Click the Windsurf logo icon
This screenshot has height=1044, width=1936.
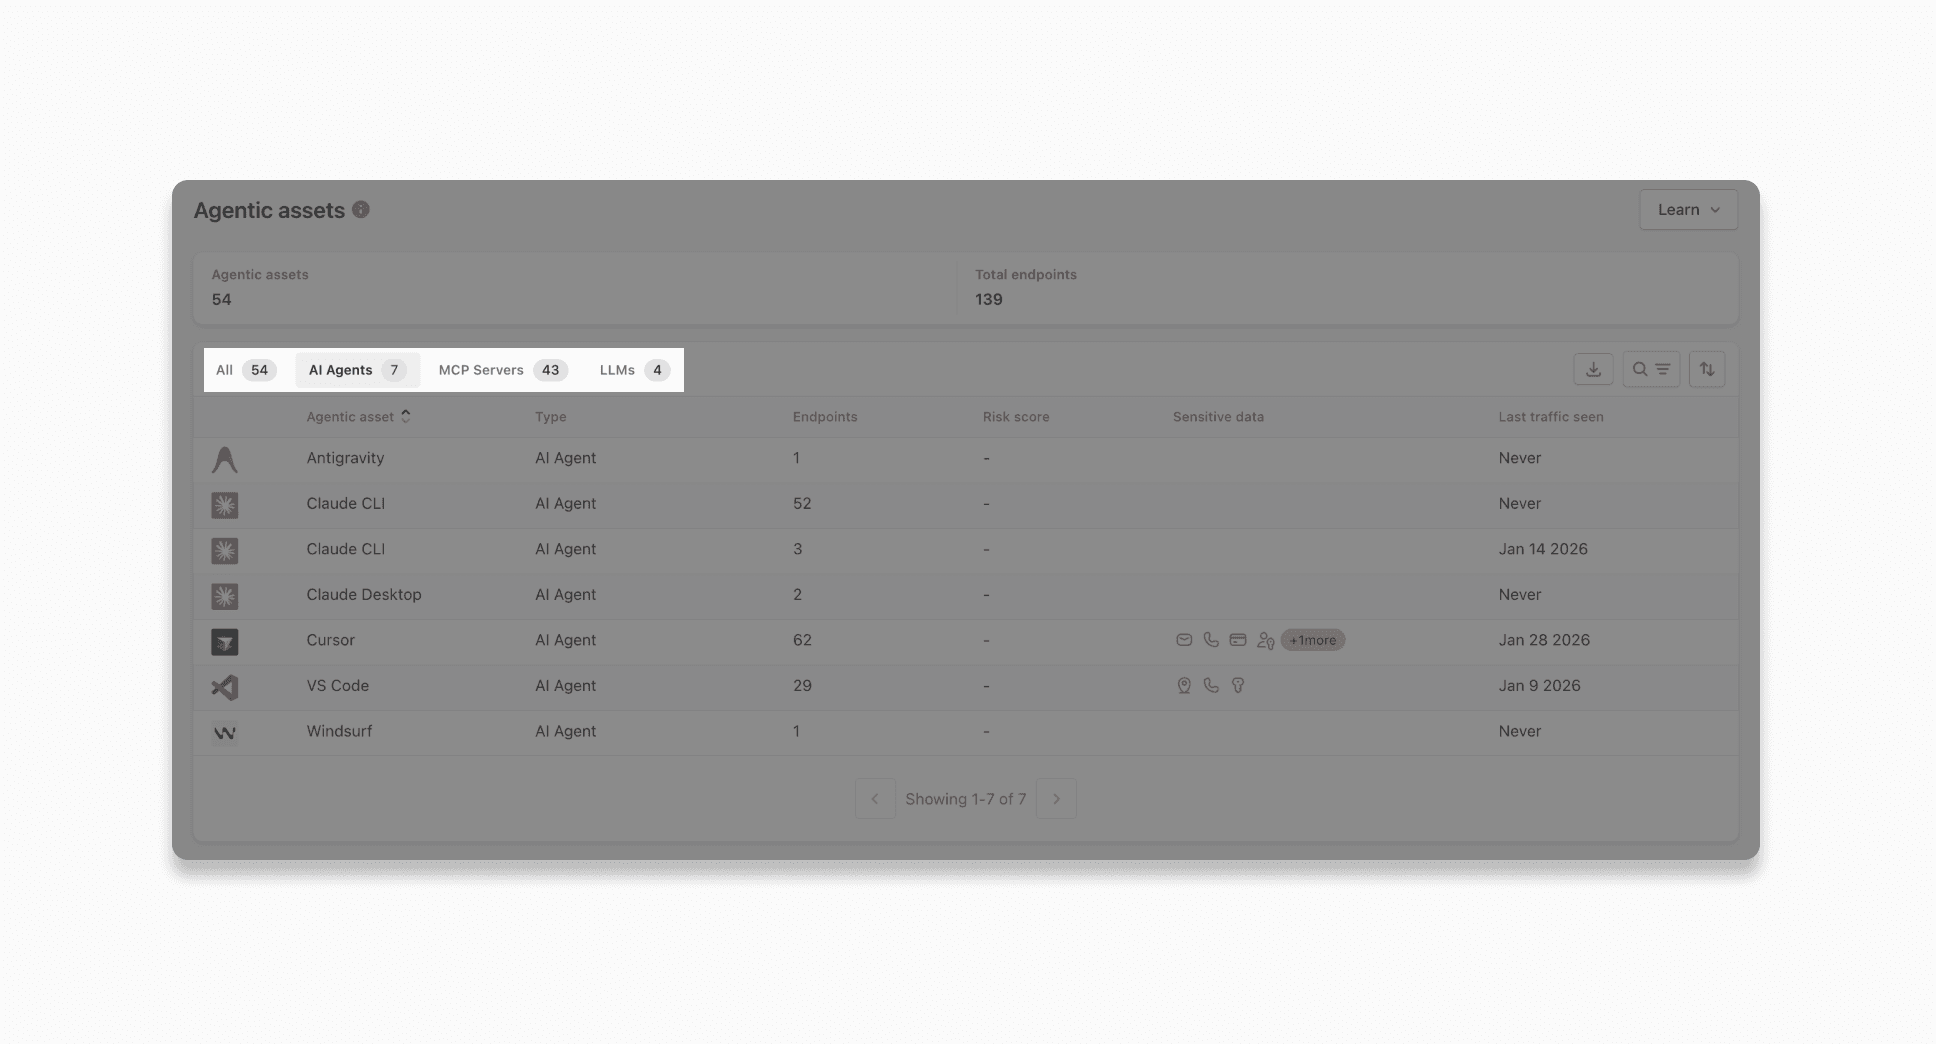224,732
